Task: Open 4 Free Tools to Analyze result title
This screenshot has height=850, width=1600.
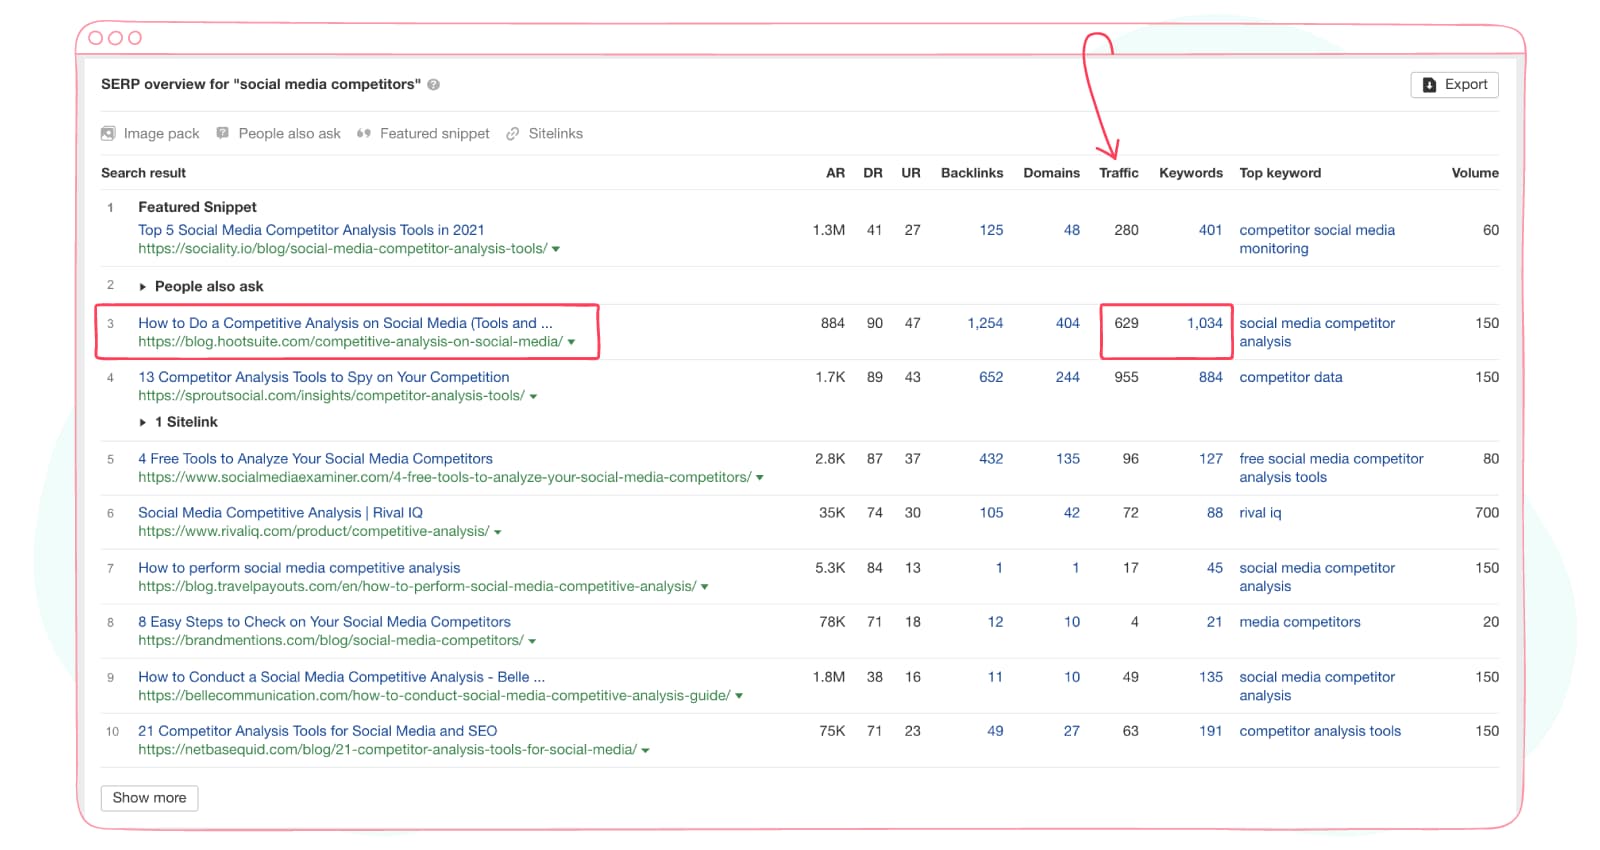Action: (x=316, y=459)
